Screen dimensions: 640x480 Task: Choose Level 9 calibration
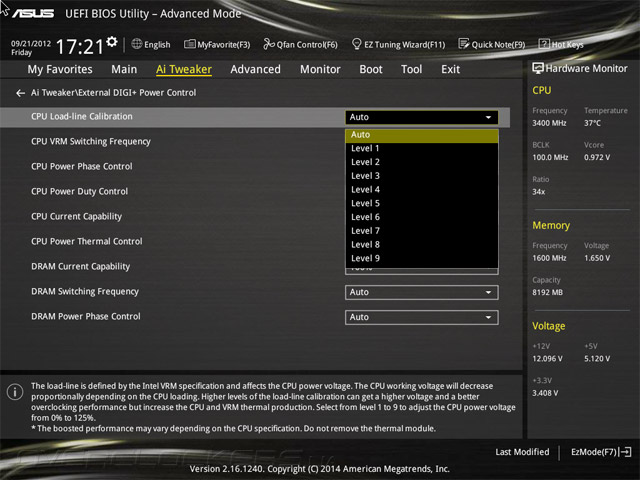click(422, 258)
